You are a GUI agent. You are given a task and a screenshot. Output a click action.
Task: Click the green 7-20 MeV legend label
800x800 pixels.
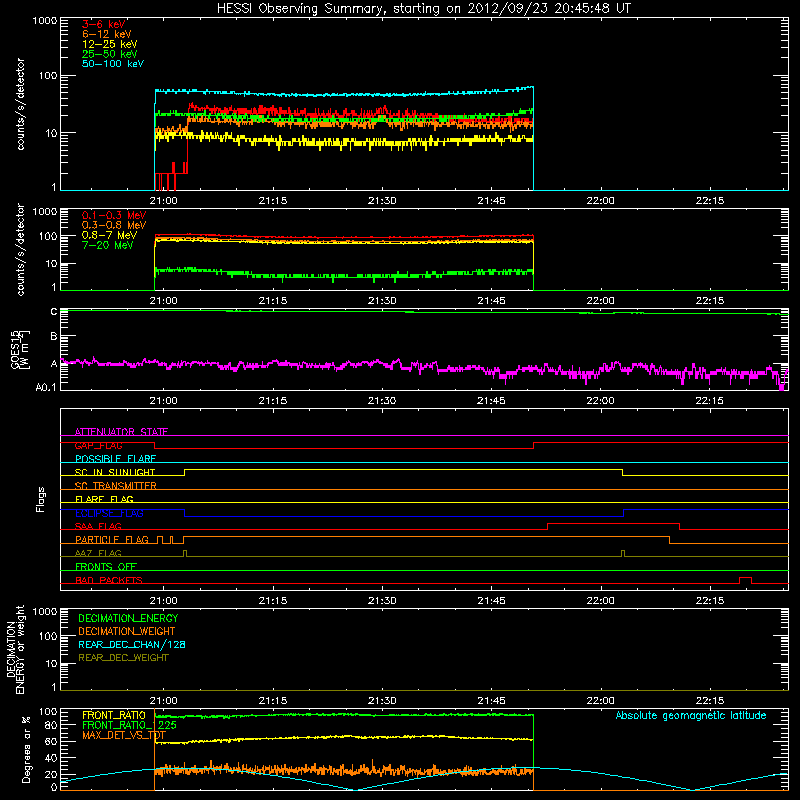pyautogui.click(x=108, y=245)
